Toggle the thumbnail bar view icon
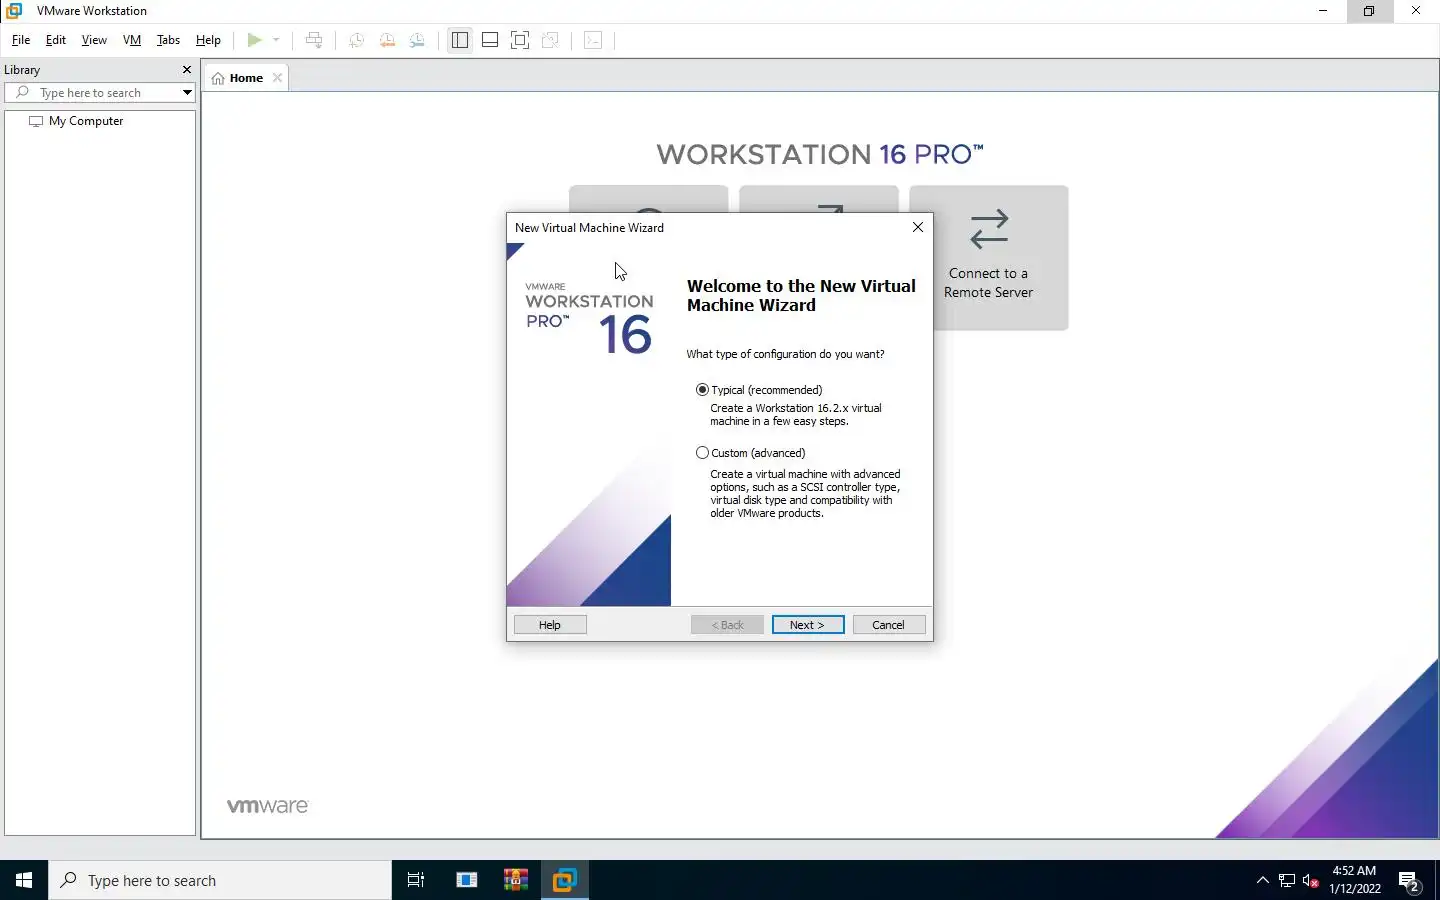The image size is (1440, 900). tap(490, 40)
